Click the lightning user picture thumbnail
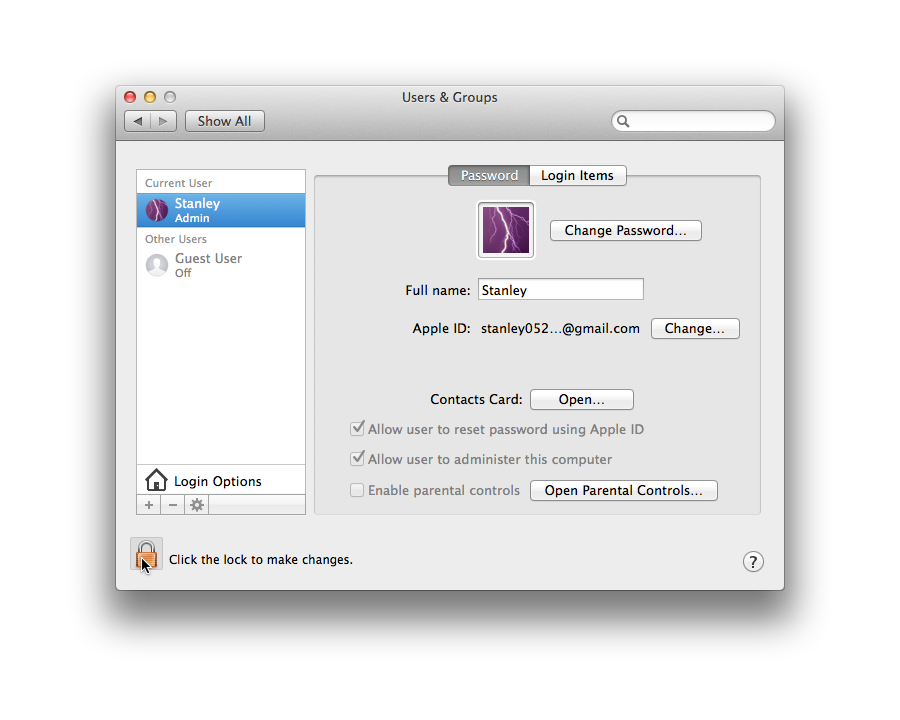Viewport: 900px width, 720px height. point(506,230)
